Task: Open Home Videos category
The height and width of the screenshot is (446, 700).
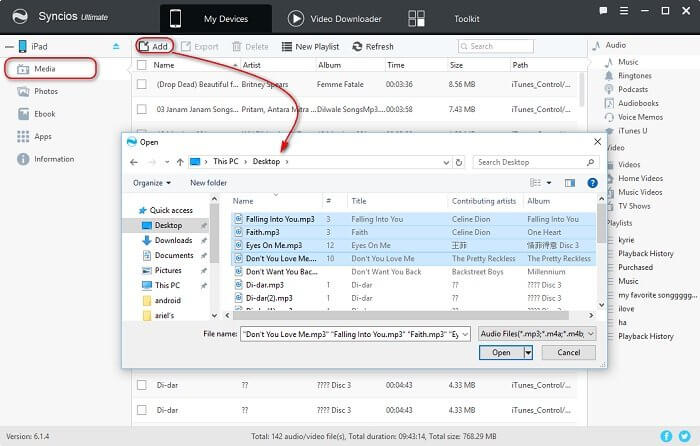Action: 640,178
